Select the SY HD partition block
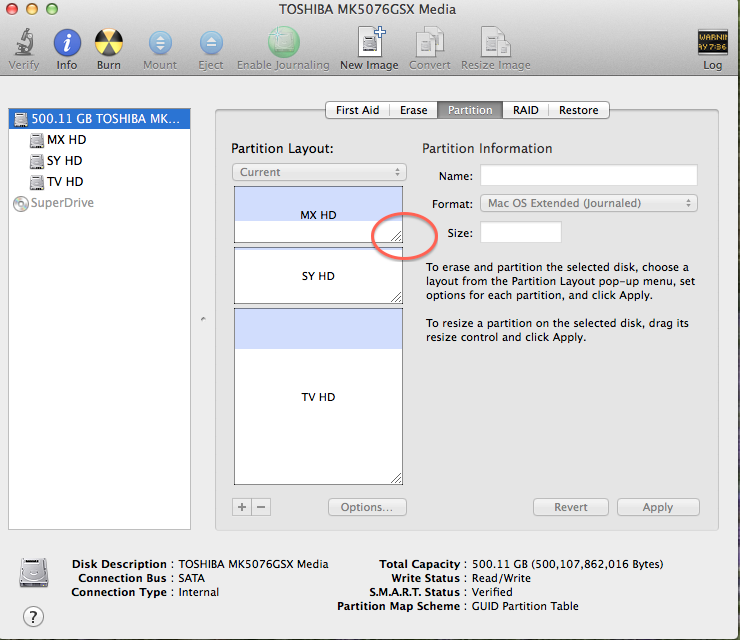The image size is (740, 640). tap(318, 276)
